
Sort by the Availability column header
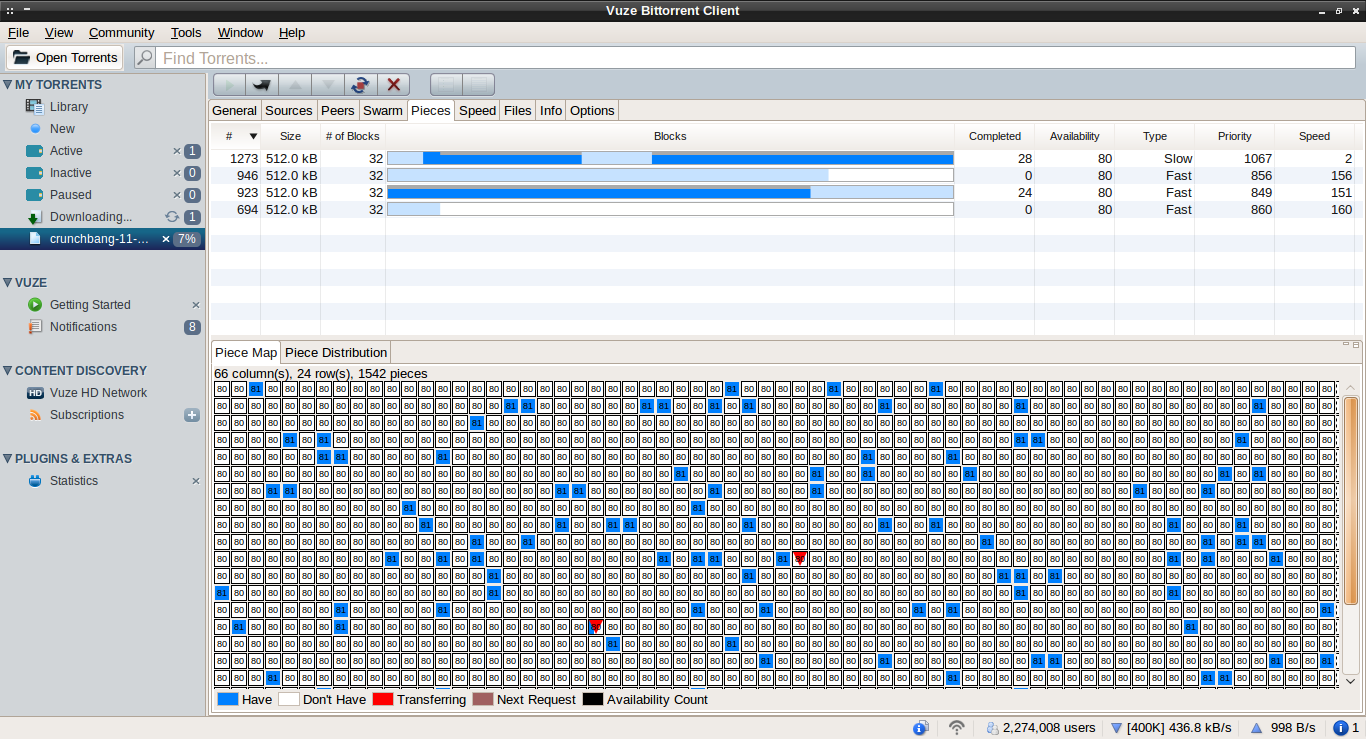(1074, 136)
